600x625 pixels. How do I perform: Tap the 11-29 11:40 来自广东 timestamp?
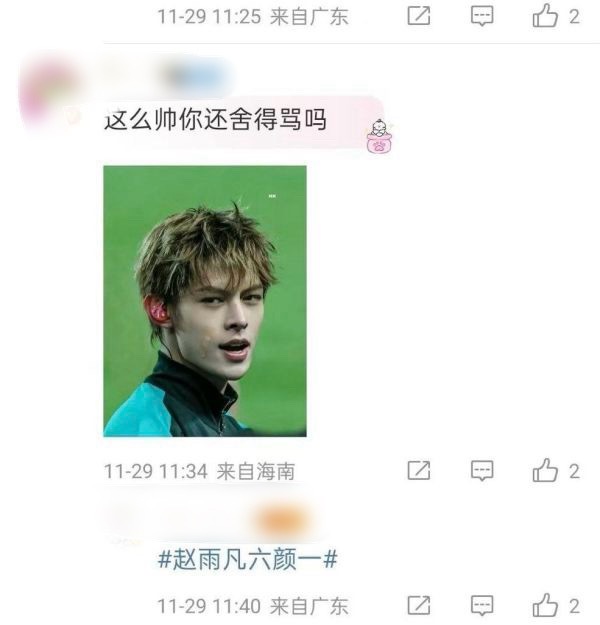coord(253,606)
